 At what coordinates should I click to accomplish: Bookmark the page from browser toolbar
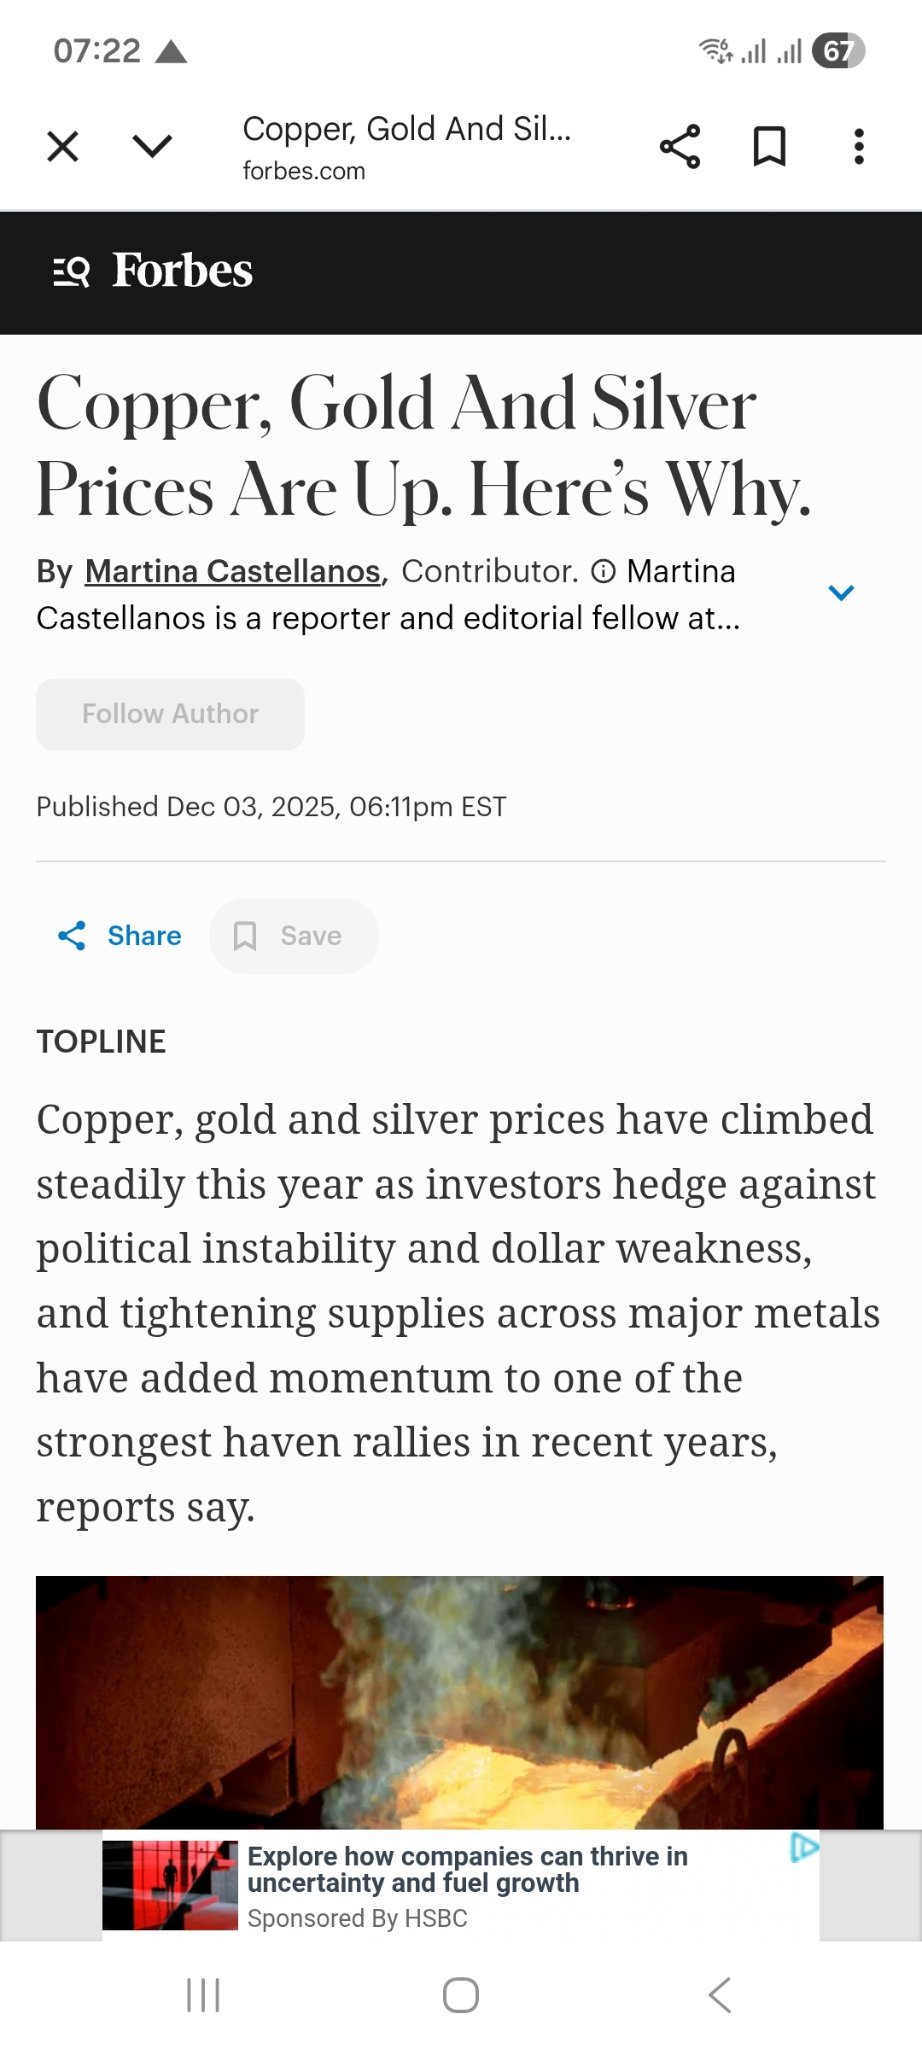click(769, 147)
